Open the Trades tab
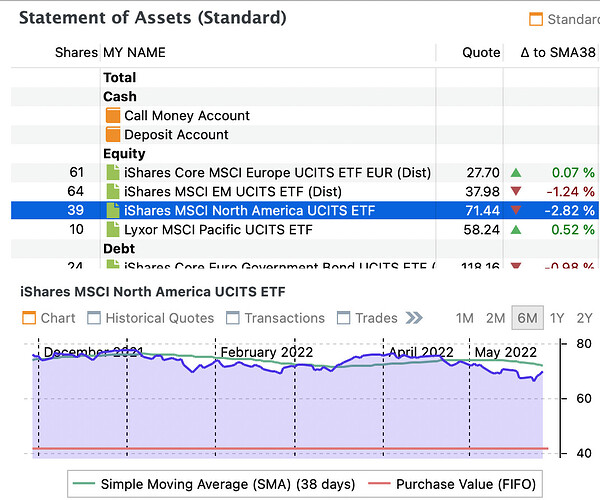This screenshot has width=600, height=500. [367, 318]
